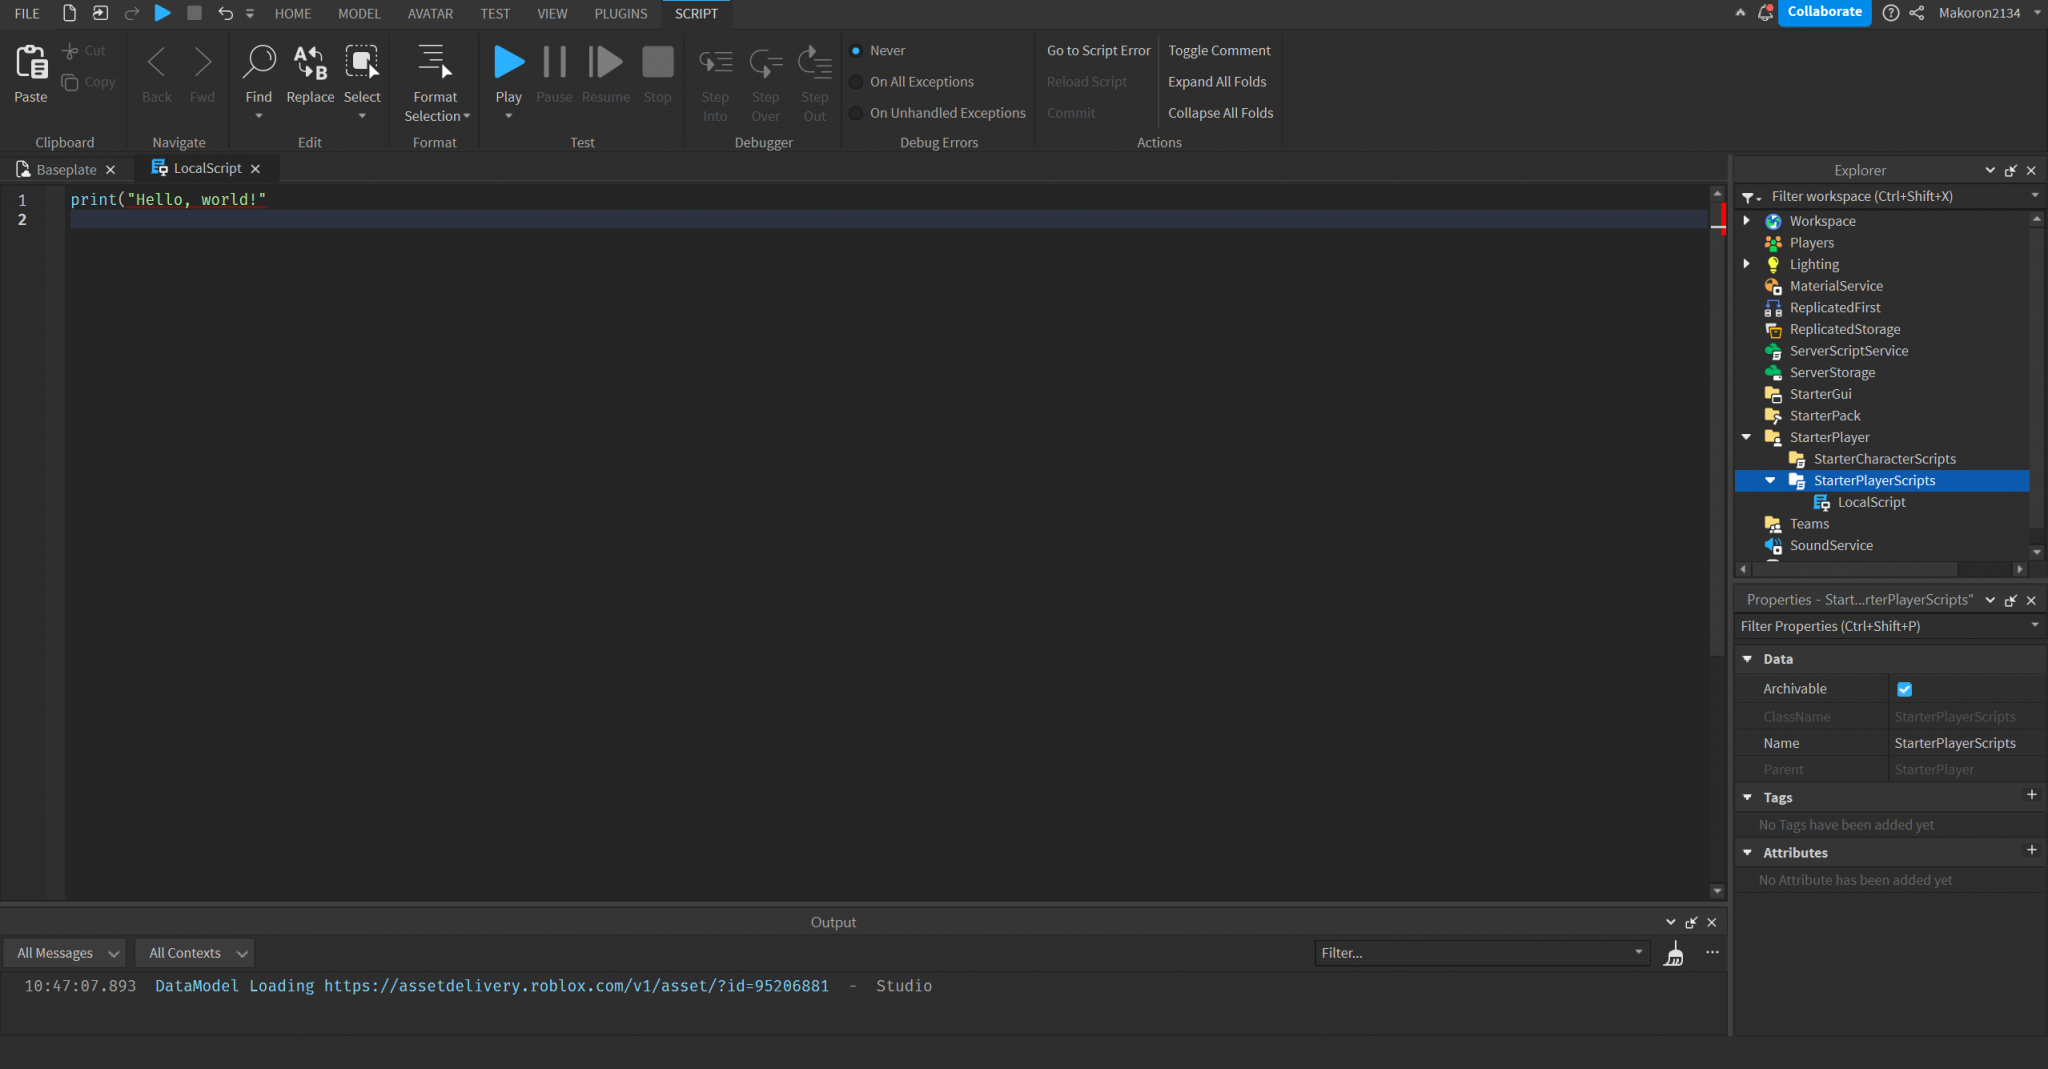
Task: Uncheck the Archivable checkbox
Action: tap(1904, 689)
